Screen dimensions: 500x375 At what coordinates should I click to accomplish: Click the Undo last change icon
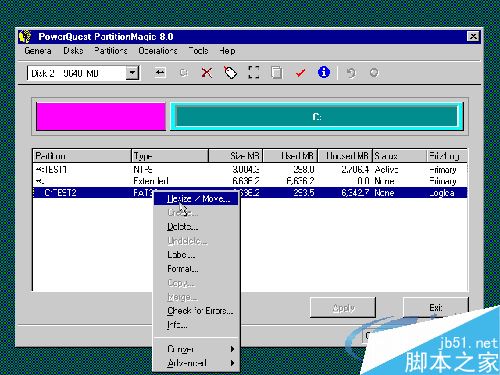click(351, 72)
